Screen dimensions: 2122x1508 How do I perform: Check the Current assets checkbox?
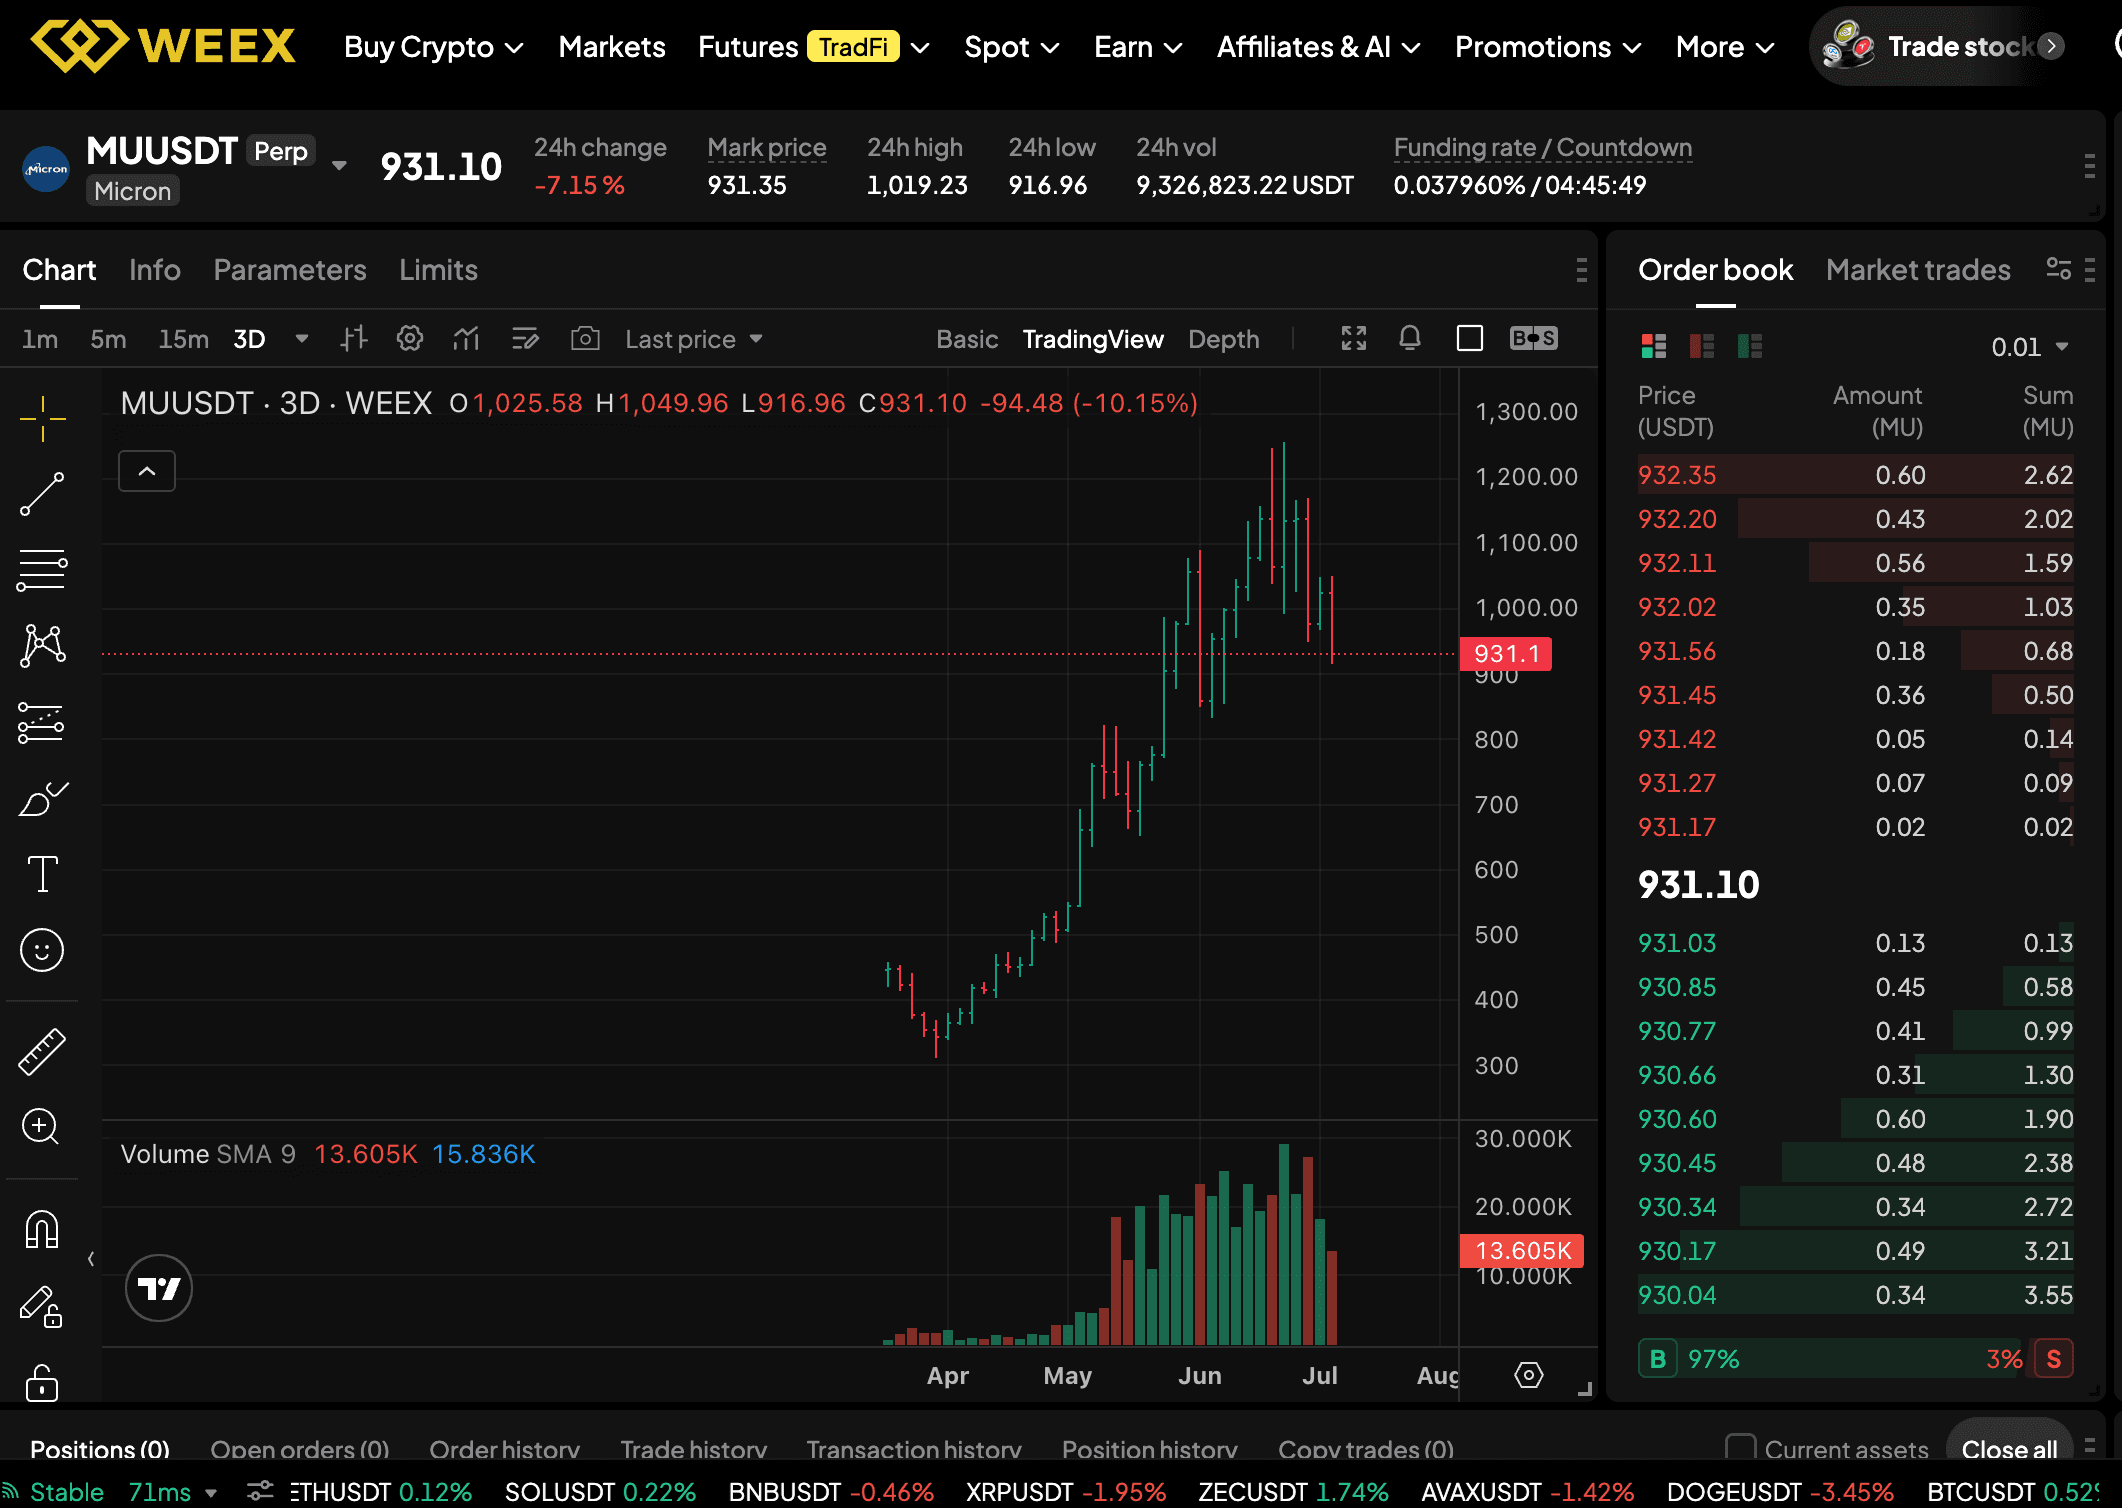pos(1741,1449)
